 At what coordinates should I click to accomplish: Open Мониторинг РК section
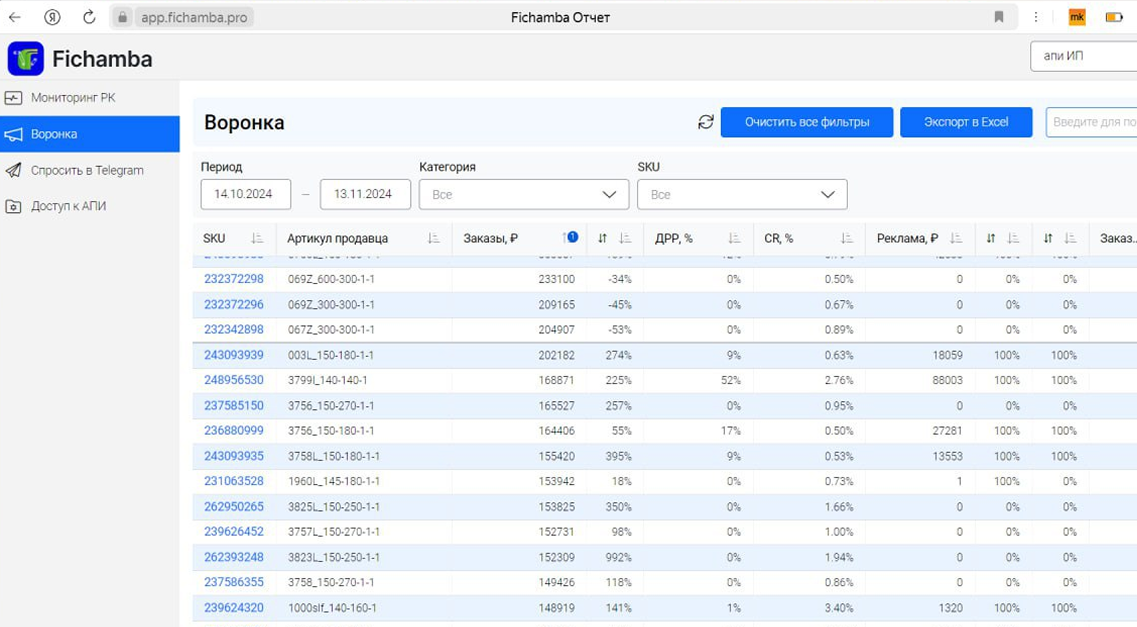89,97
